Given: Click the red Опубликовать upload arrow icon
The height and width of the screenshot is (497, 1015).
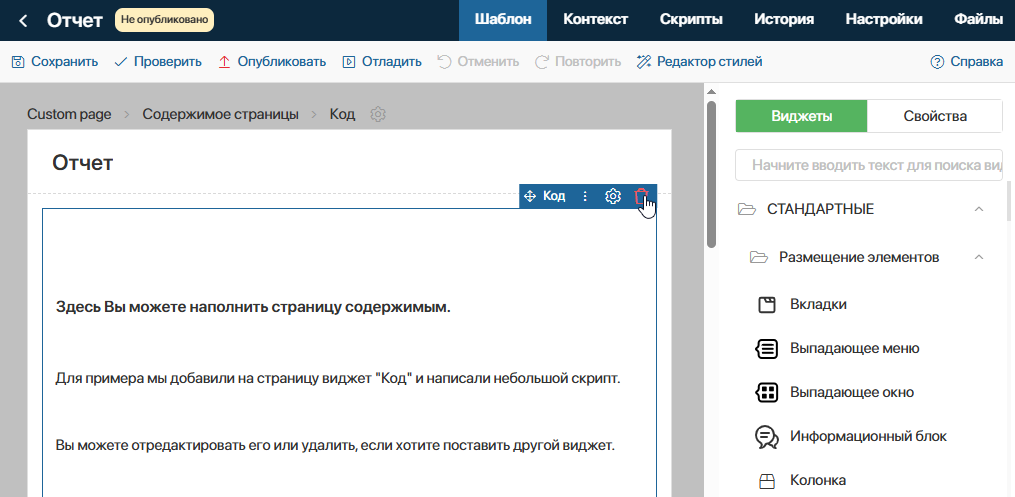Looking at the screenshot, I should click(224, 62).
